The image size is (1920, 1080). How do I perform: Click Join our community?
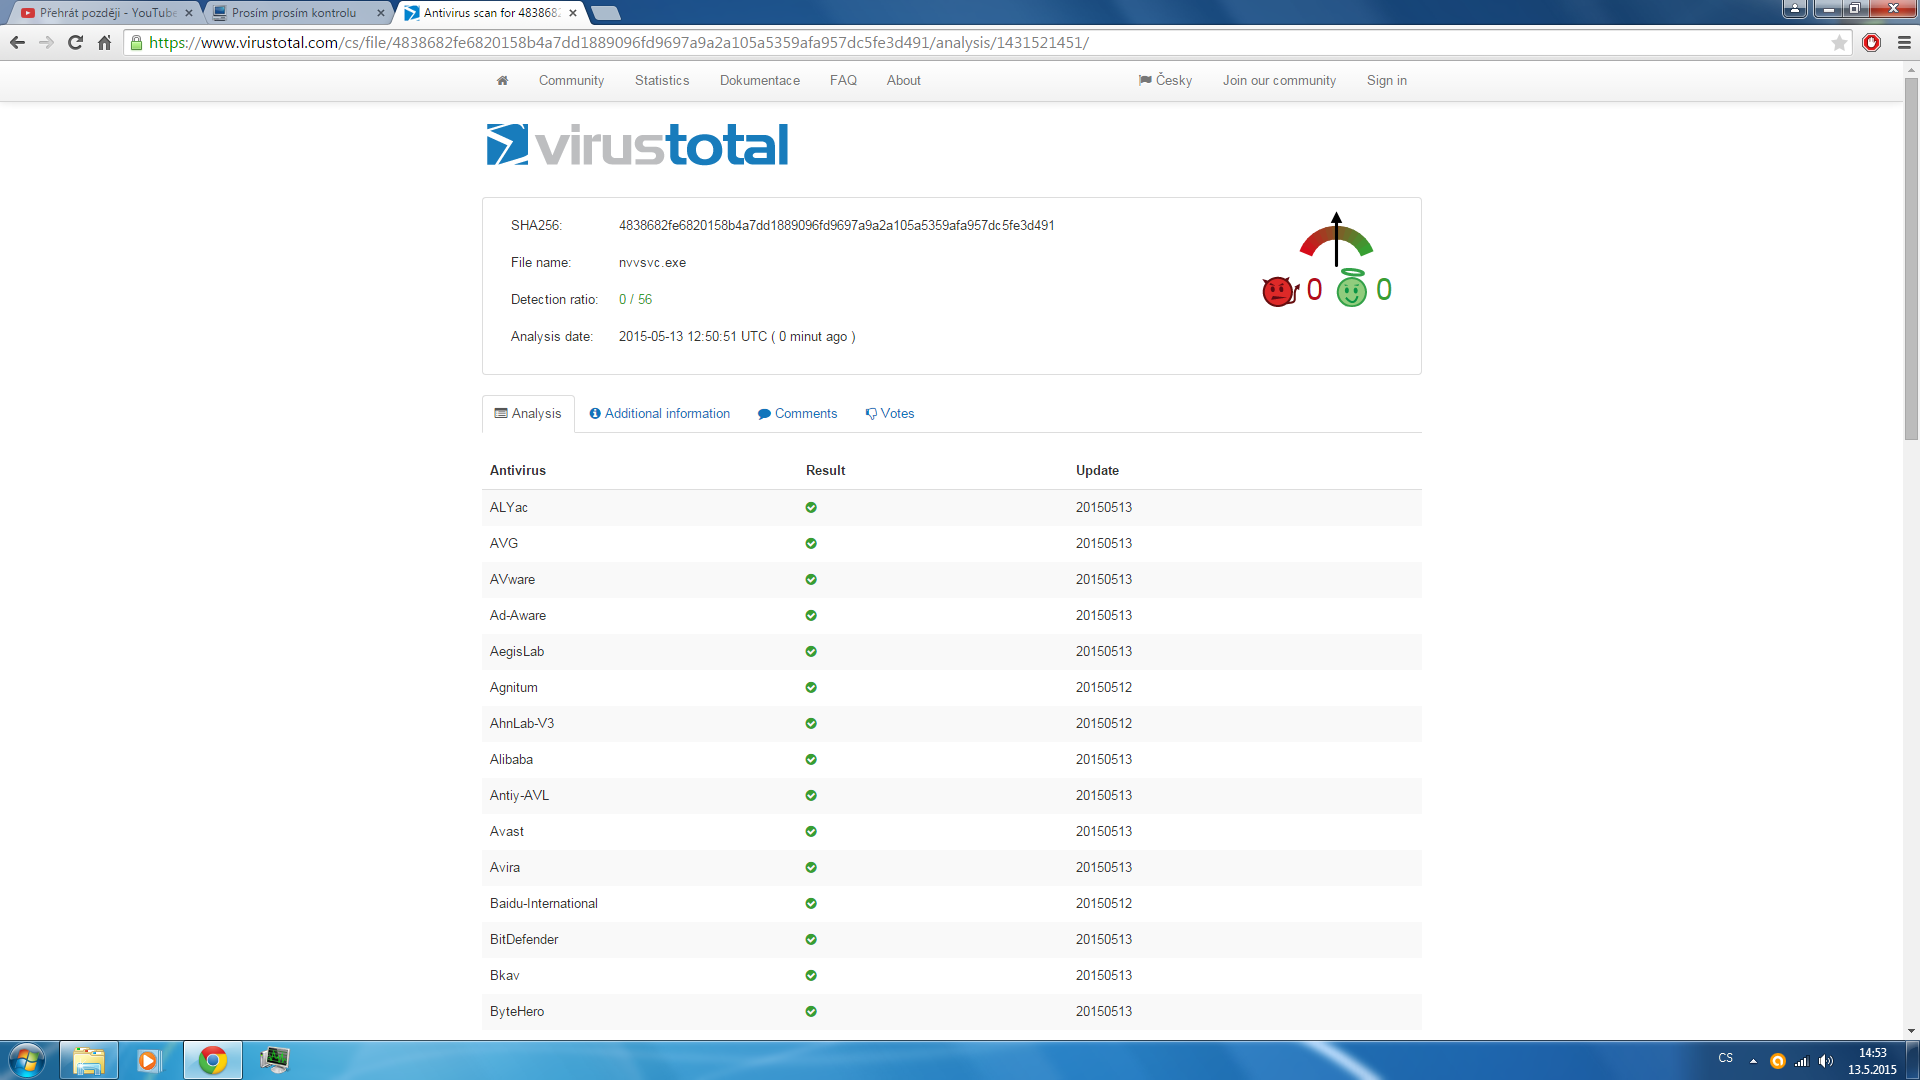click(1279, 81)
